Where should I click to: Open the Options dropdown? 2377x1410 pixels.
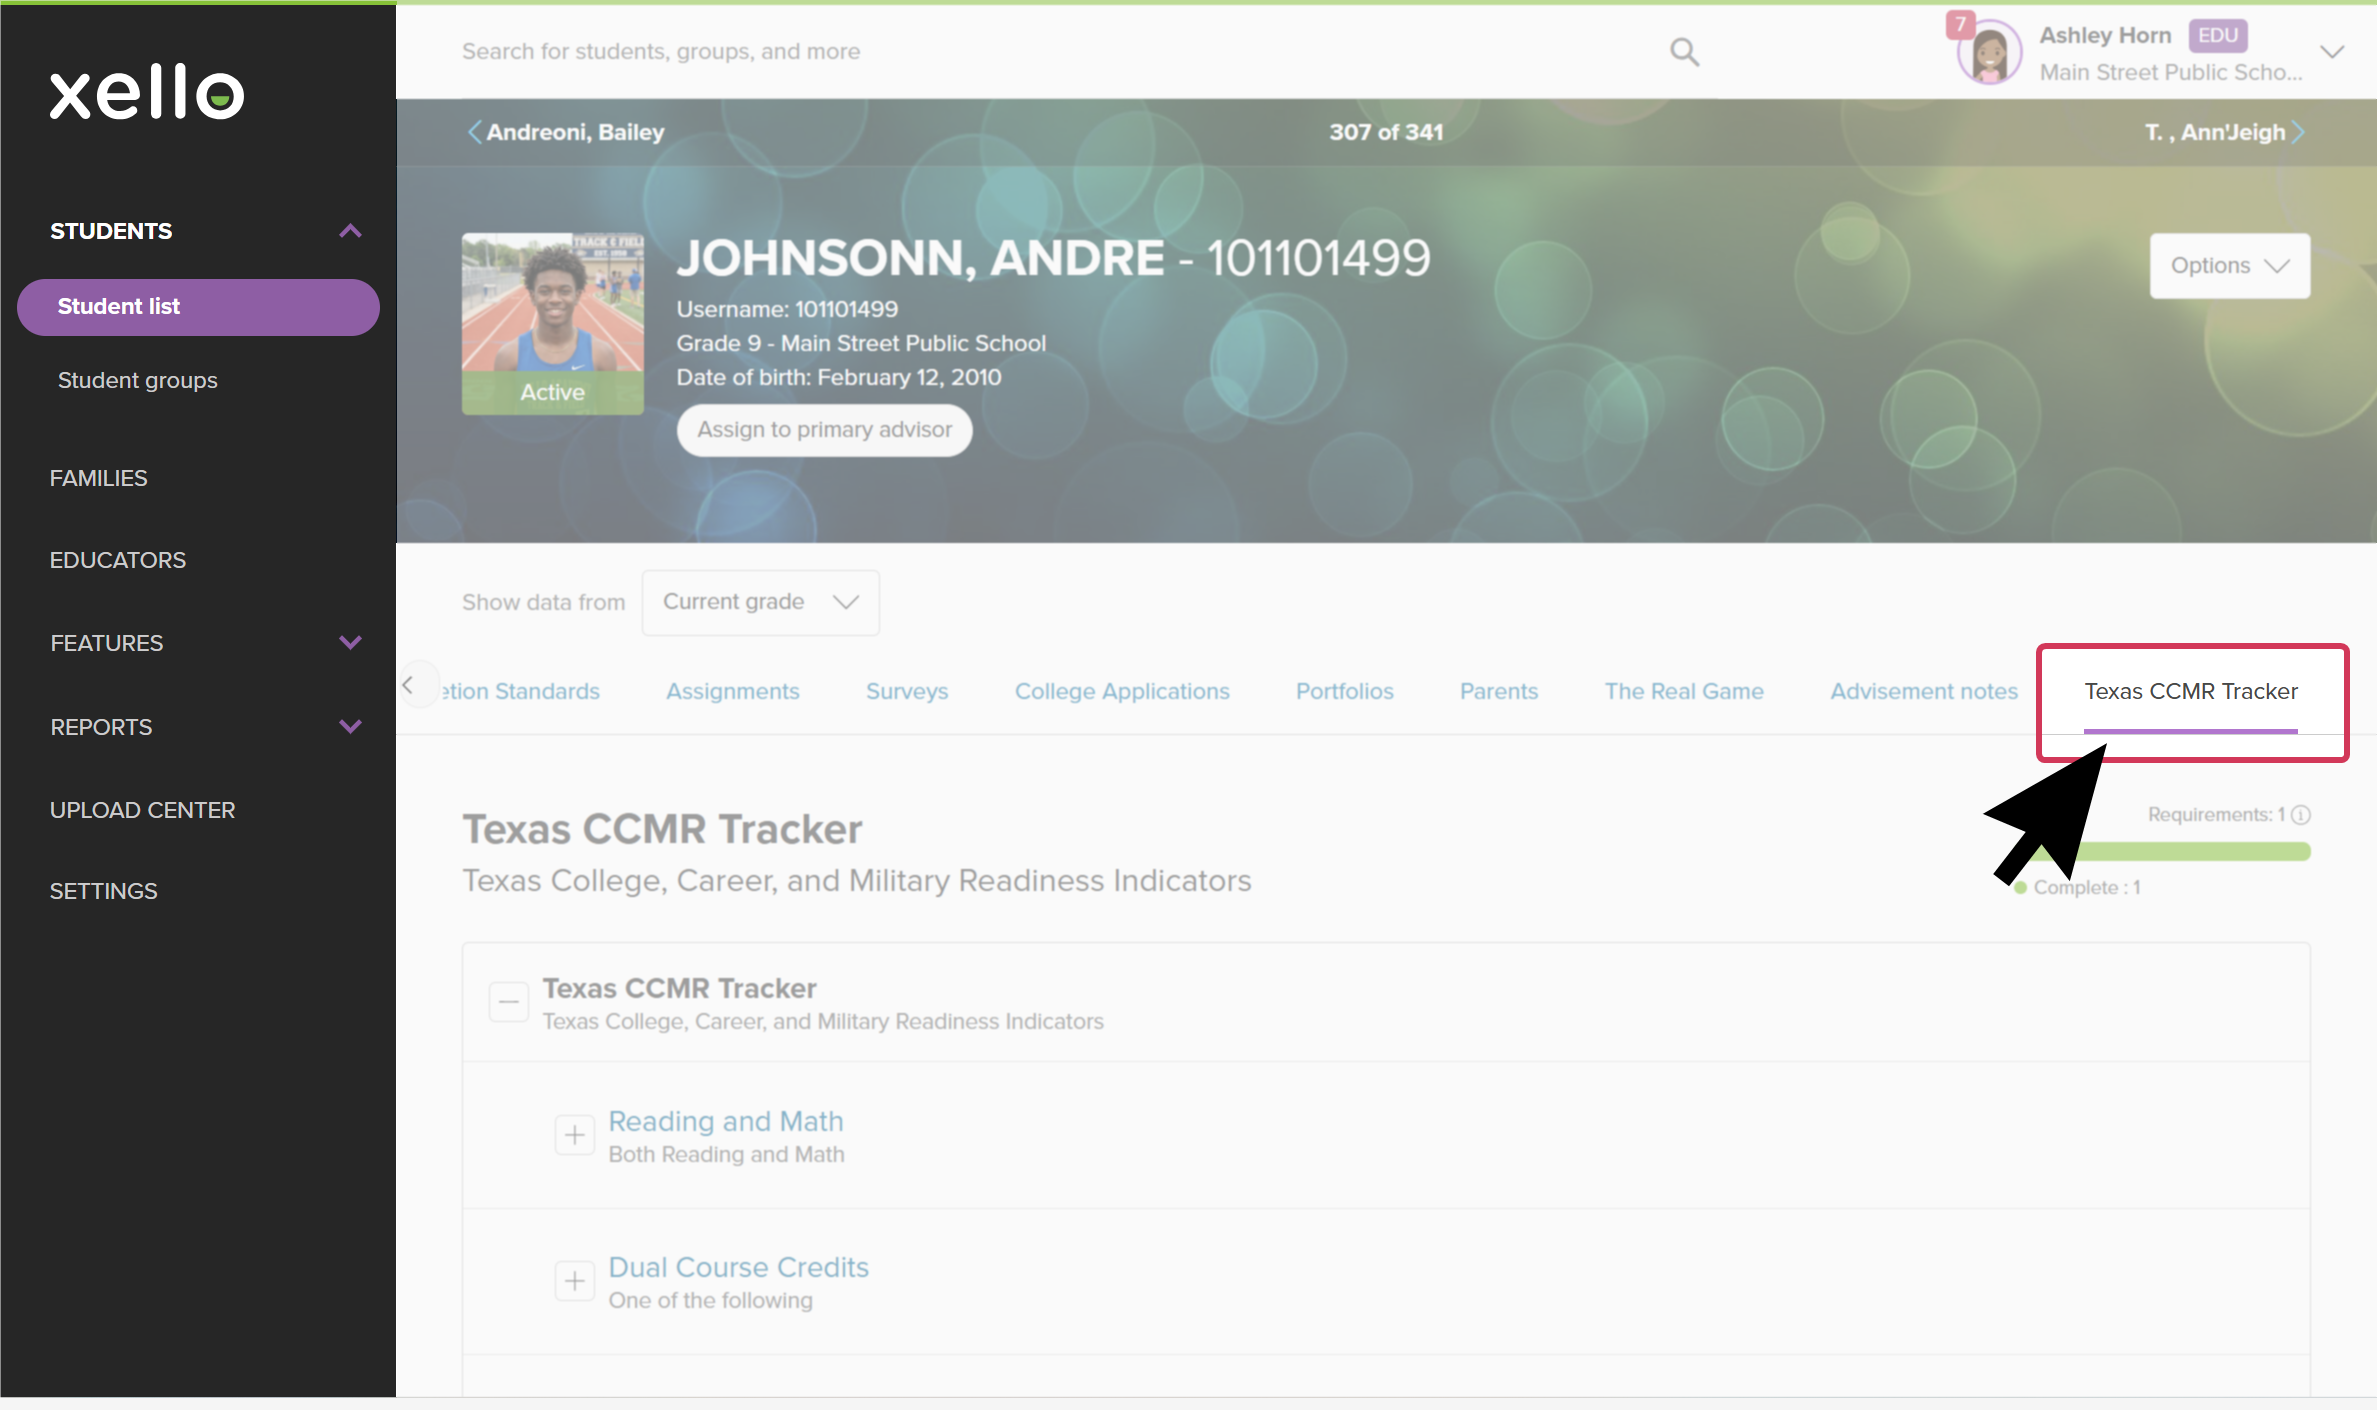tap(2229, 266)
